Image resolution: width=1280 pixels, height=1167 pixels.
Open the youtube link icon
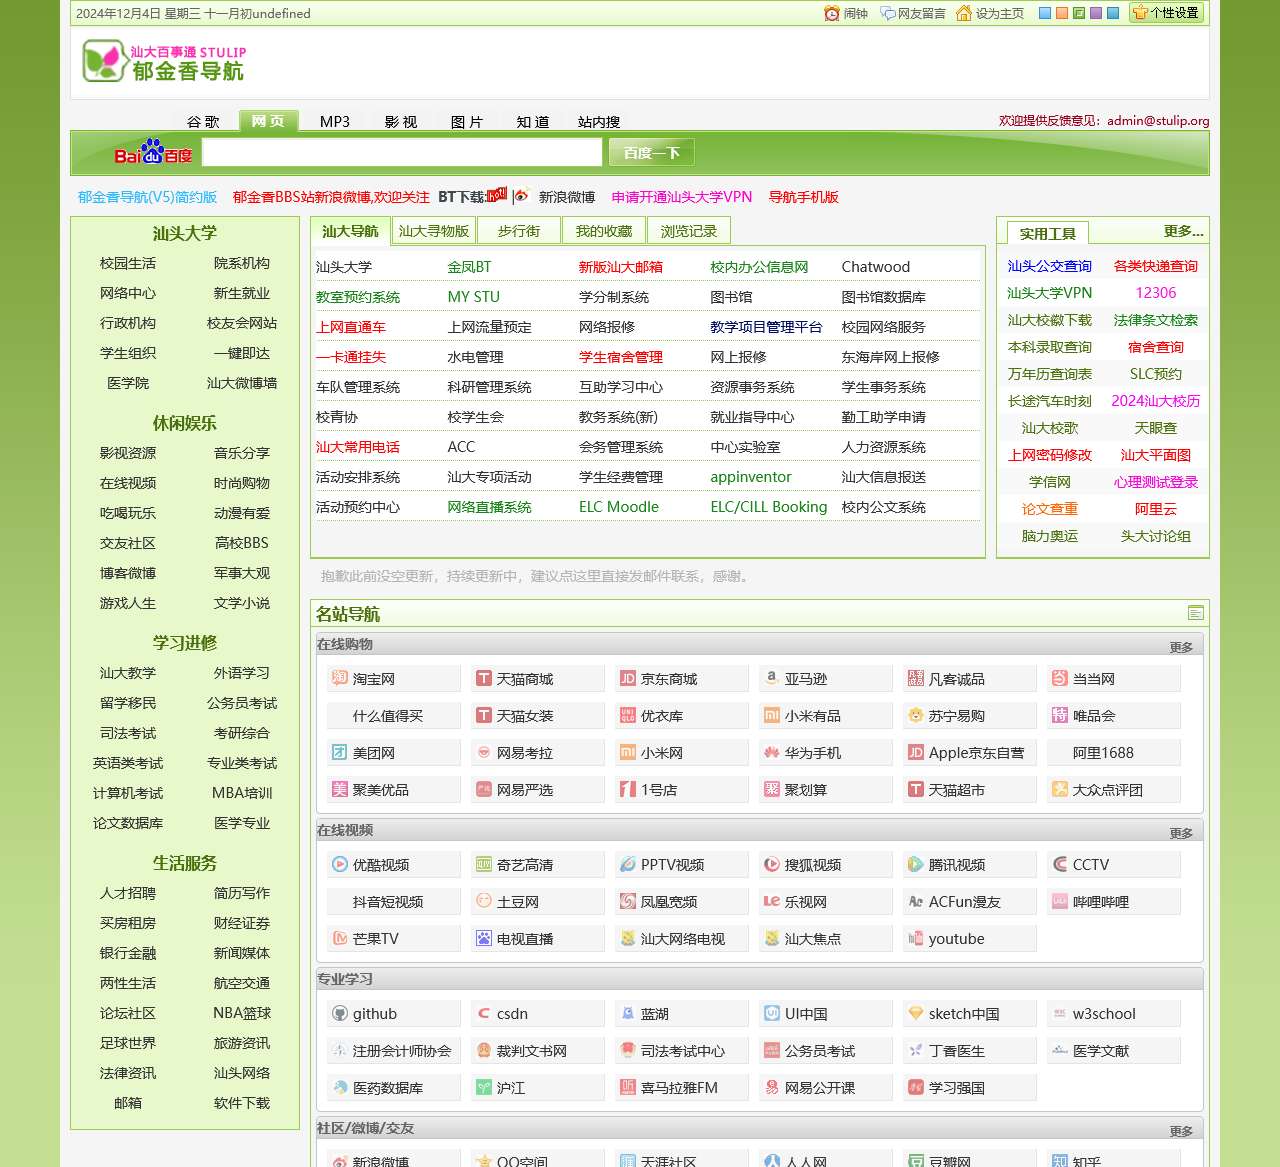click(x=916, y=938)
